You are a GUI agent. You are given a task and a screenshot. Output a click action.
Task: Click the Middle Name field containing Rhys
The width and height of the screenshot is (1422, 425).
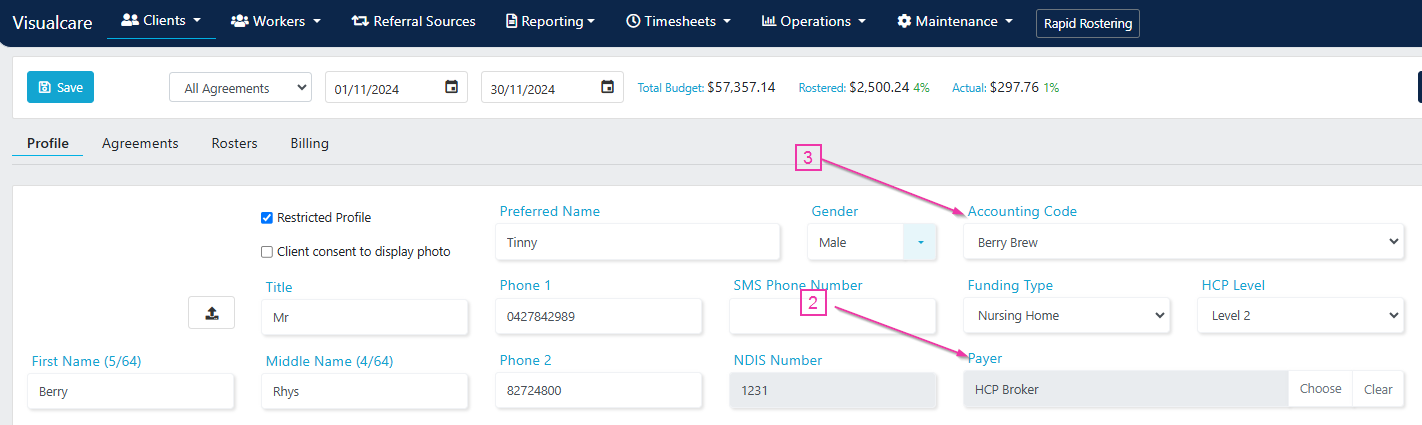click(365, 392)
